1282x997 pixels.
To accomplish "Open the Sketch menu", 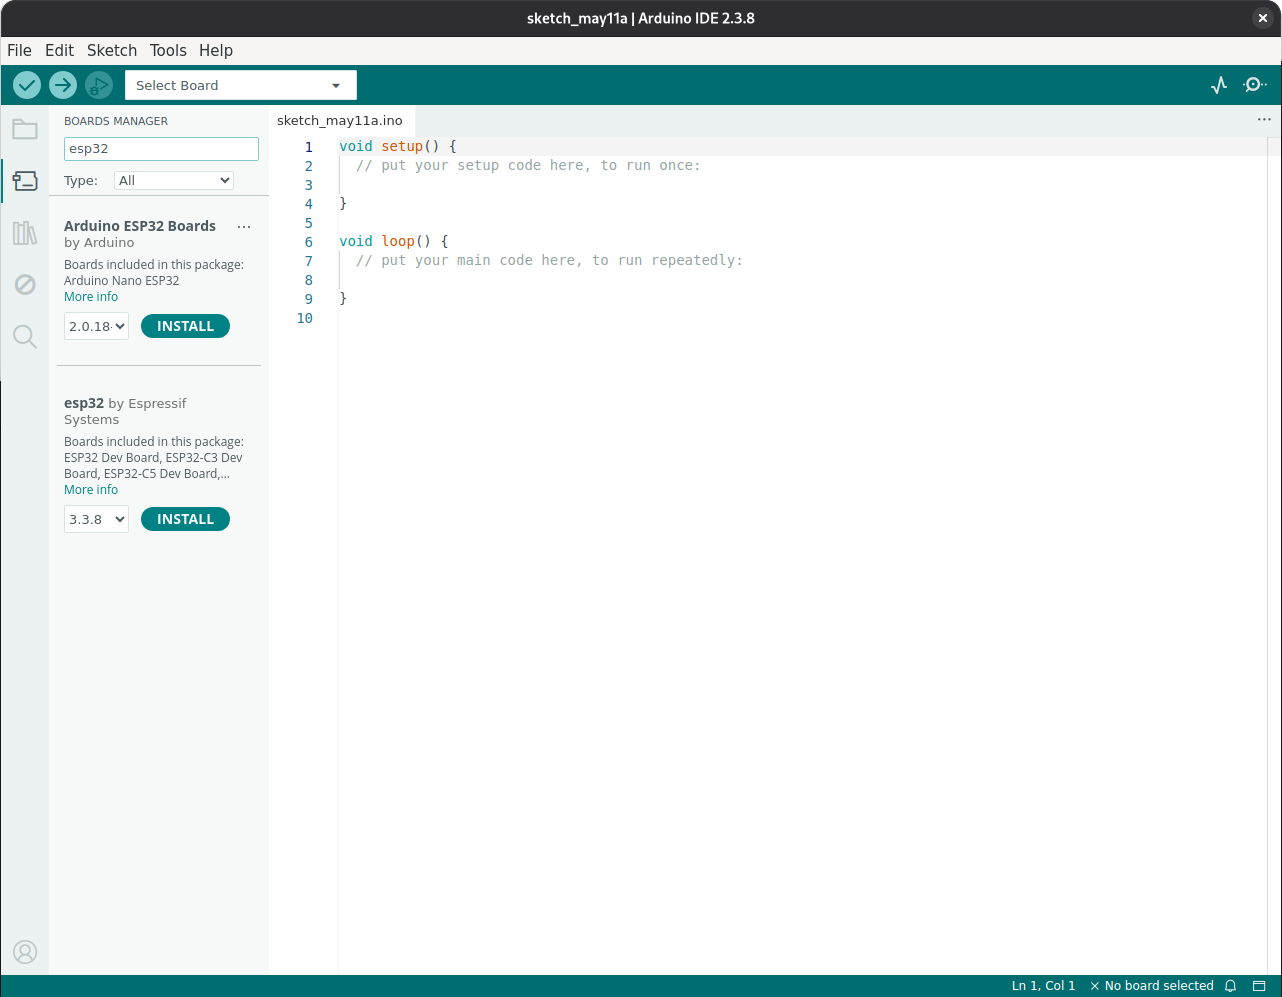I will point(112,50).
